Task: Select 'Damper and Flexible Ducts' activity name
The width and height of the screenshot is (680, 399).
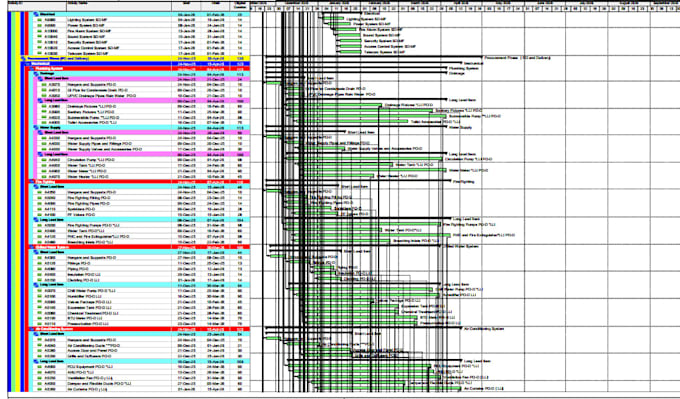Action: pos(99,384)
